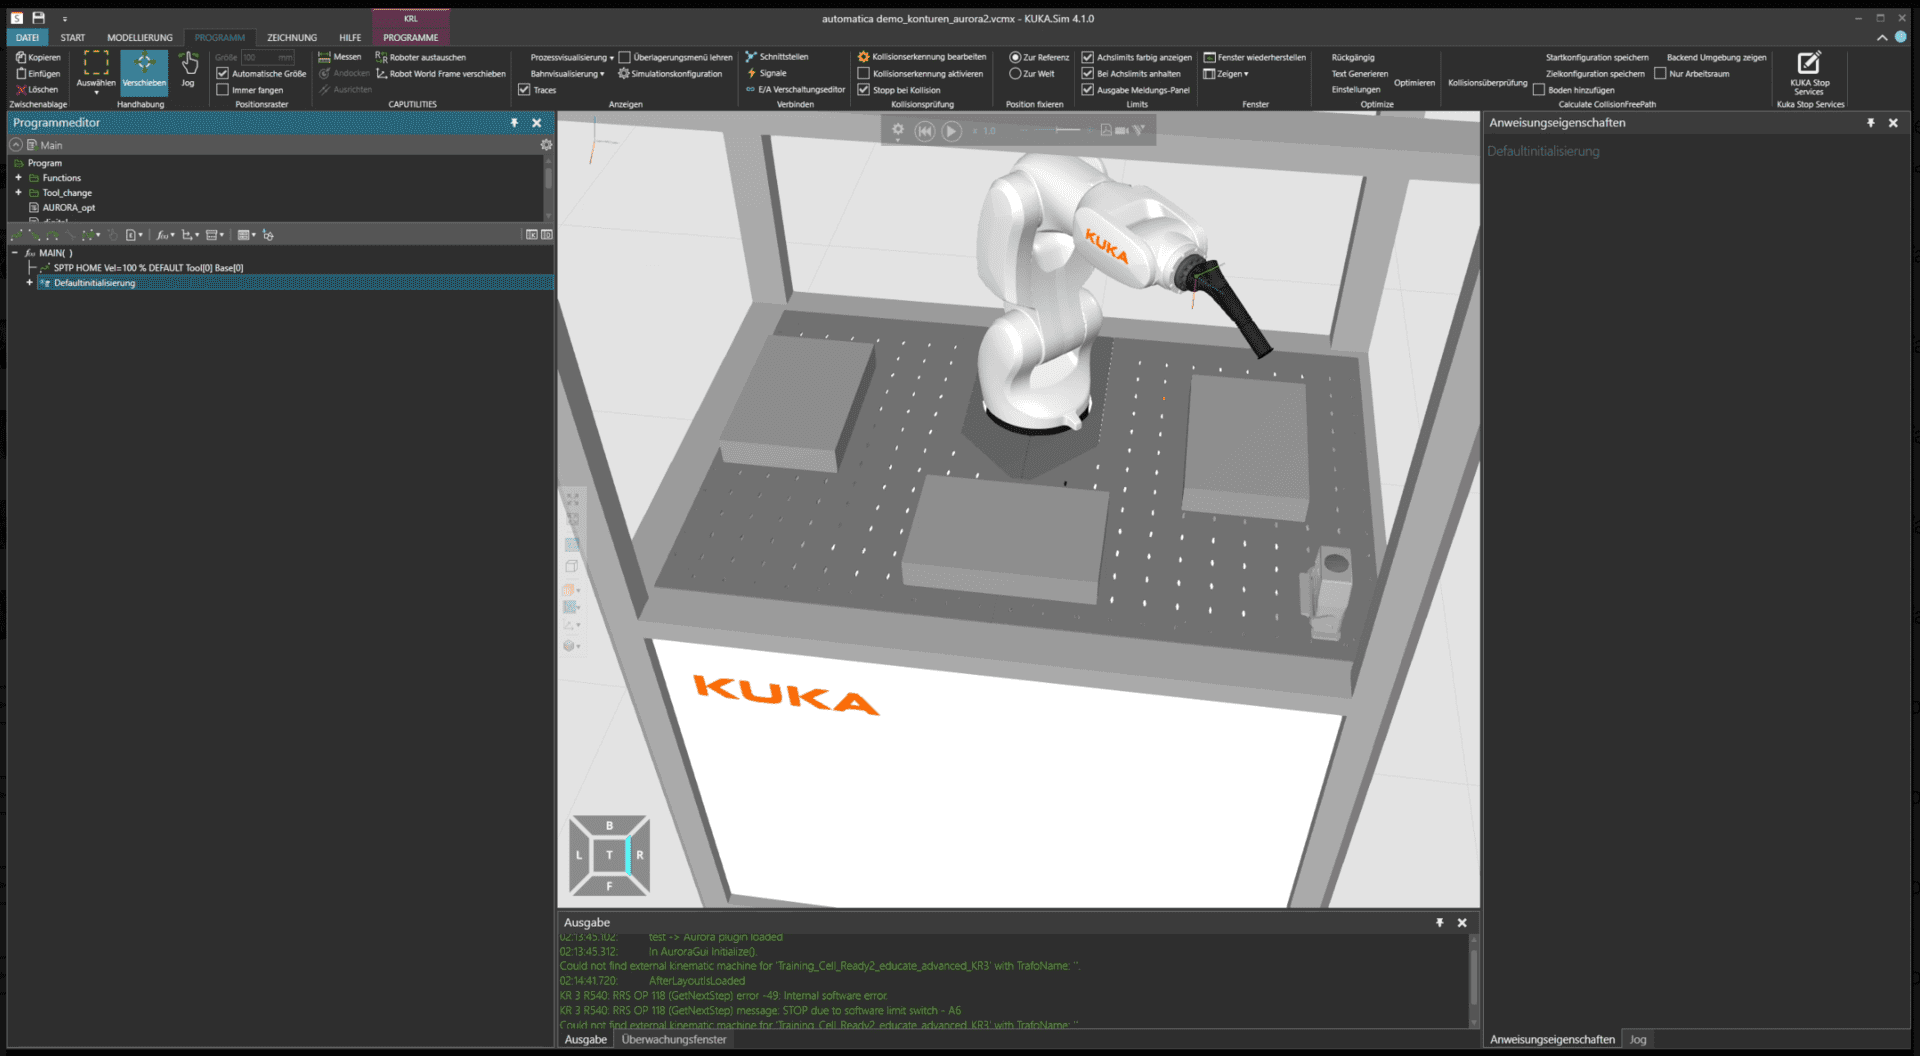Image resolution: width=1920 pixels, height=1056 pixels.
Task: Switch to the START tab
Action: pos(73,37)
